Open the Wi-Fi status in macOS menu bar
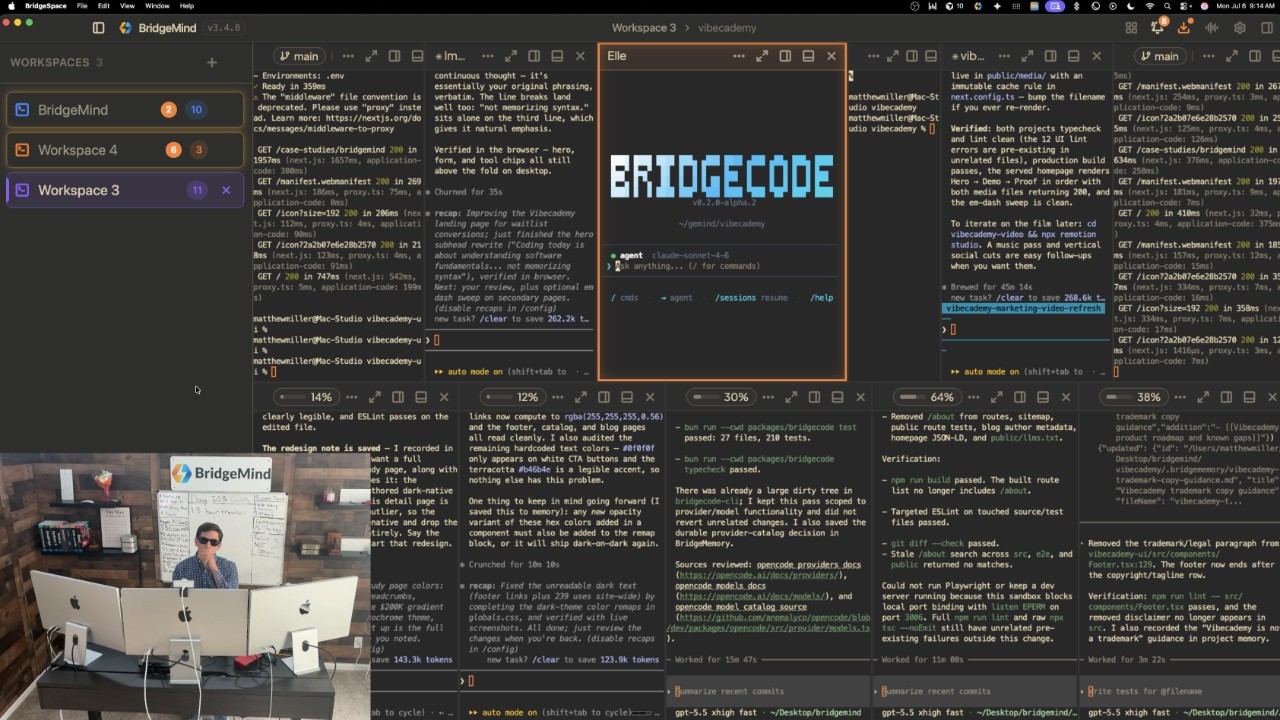 [x=1151, y=6]
